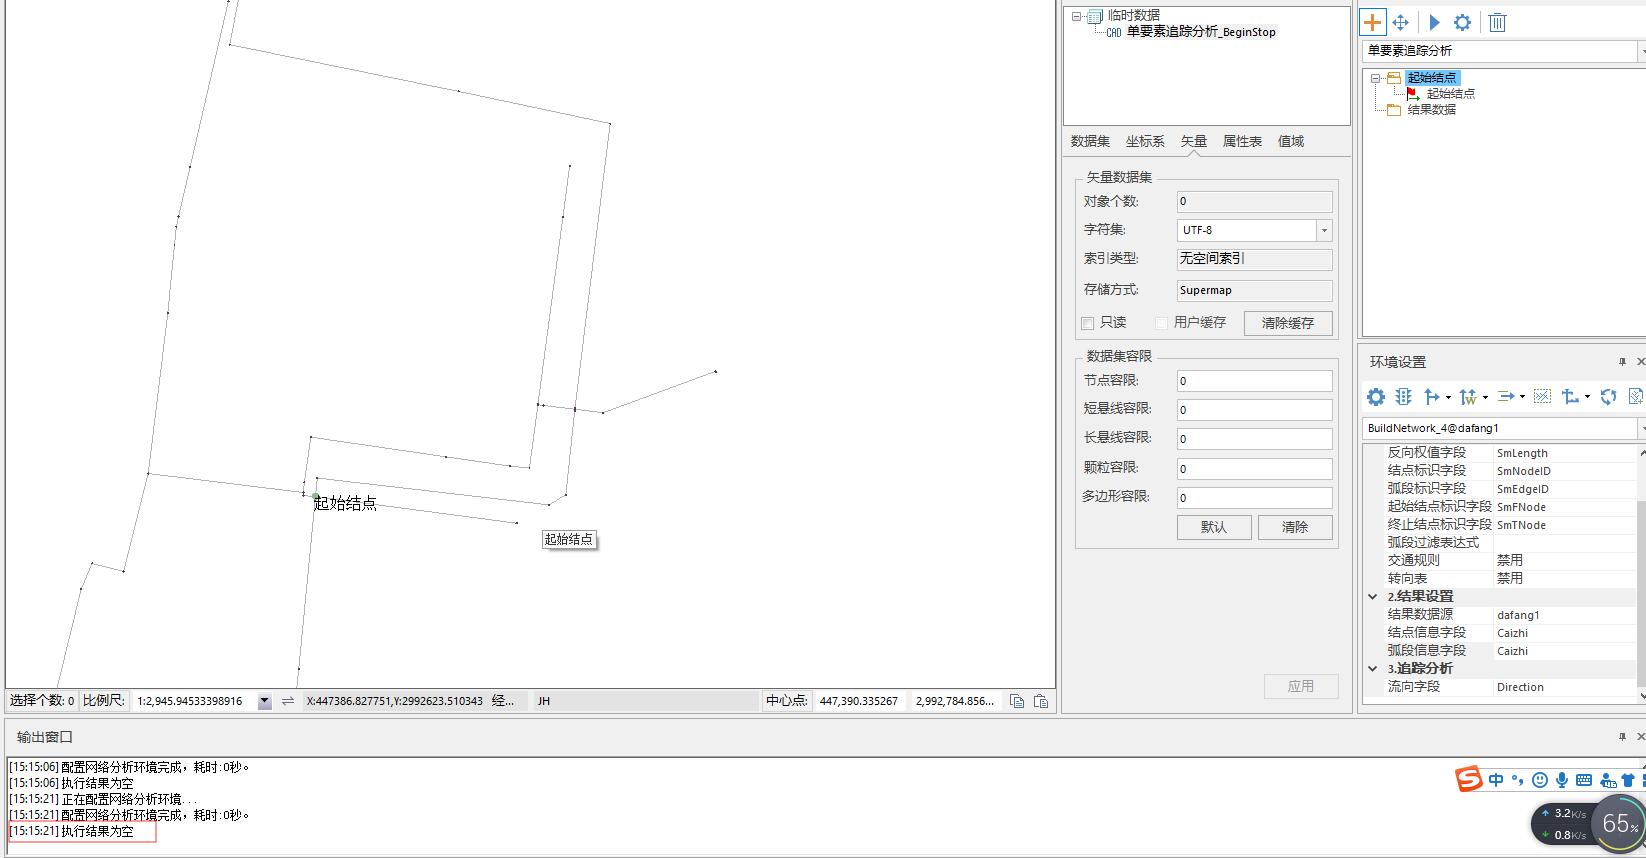Screen dimensions: 1646x858
Task: Click the double right-arrow icon in 环境设置
Action: click(x=1507, y=397)
